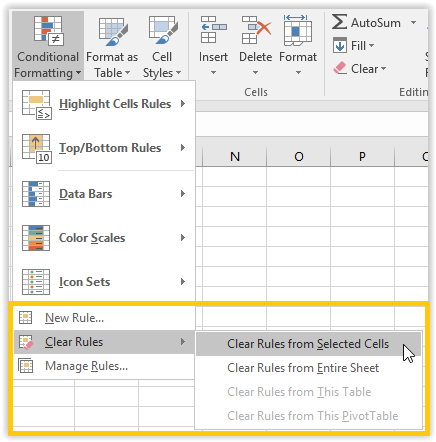Click the Insert cells icon
Image resolution: width=436 pixels, height=442 pixels.
[213, 30]
